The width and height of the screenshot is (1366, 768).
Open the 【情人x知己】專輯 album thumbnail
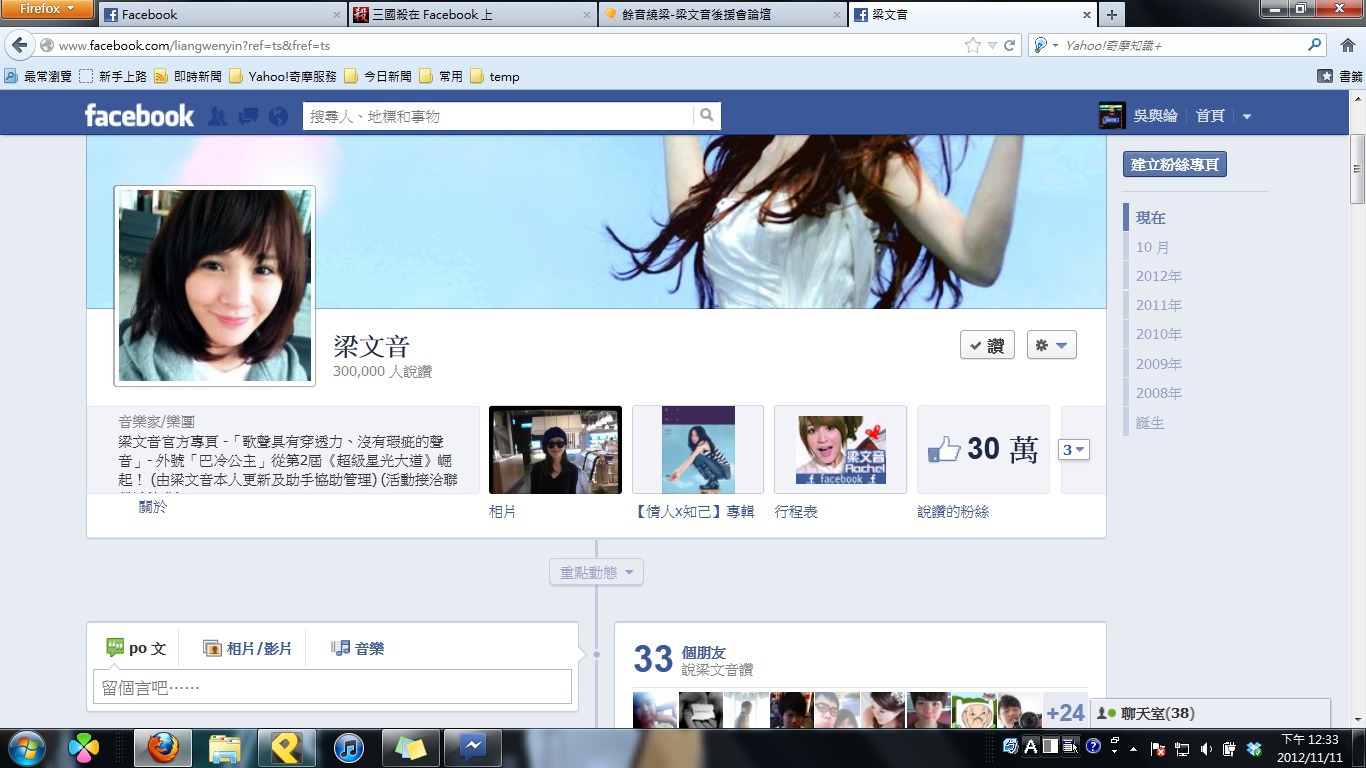(698, 450)
